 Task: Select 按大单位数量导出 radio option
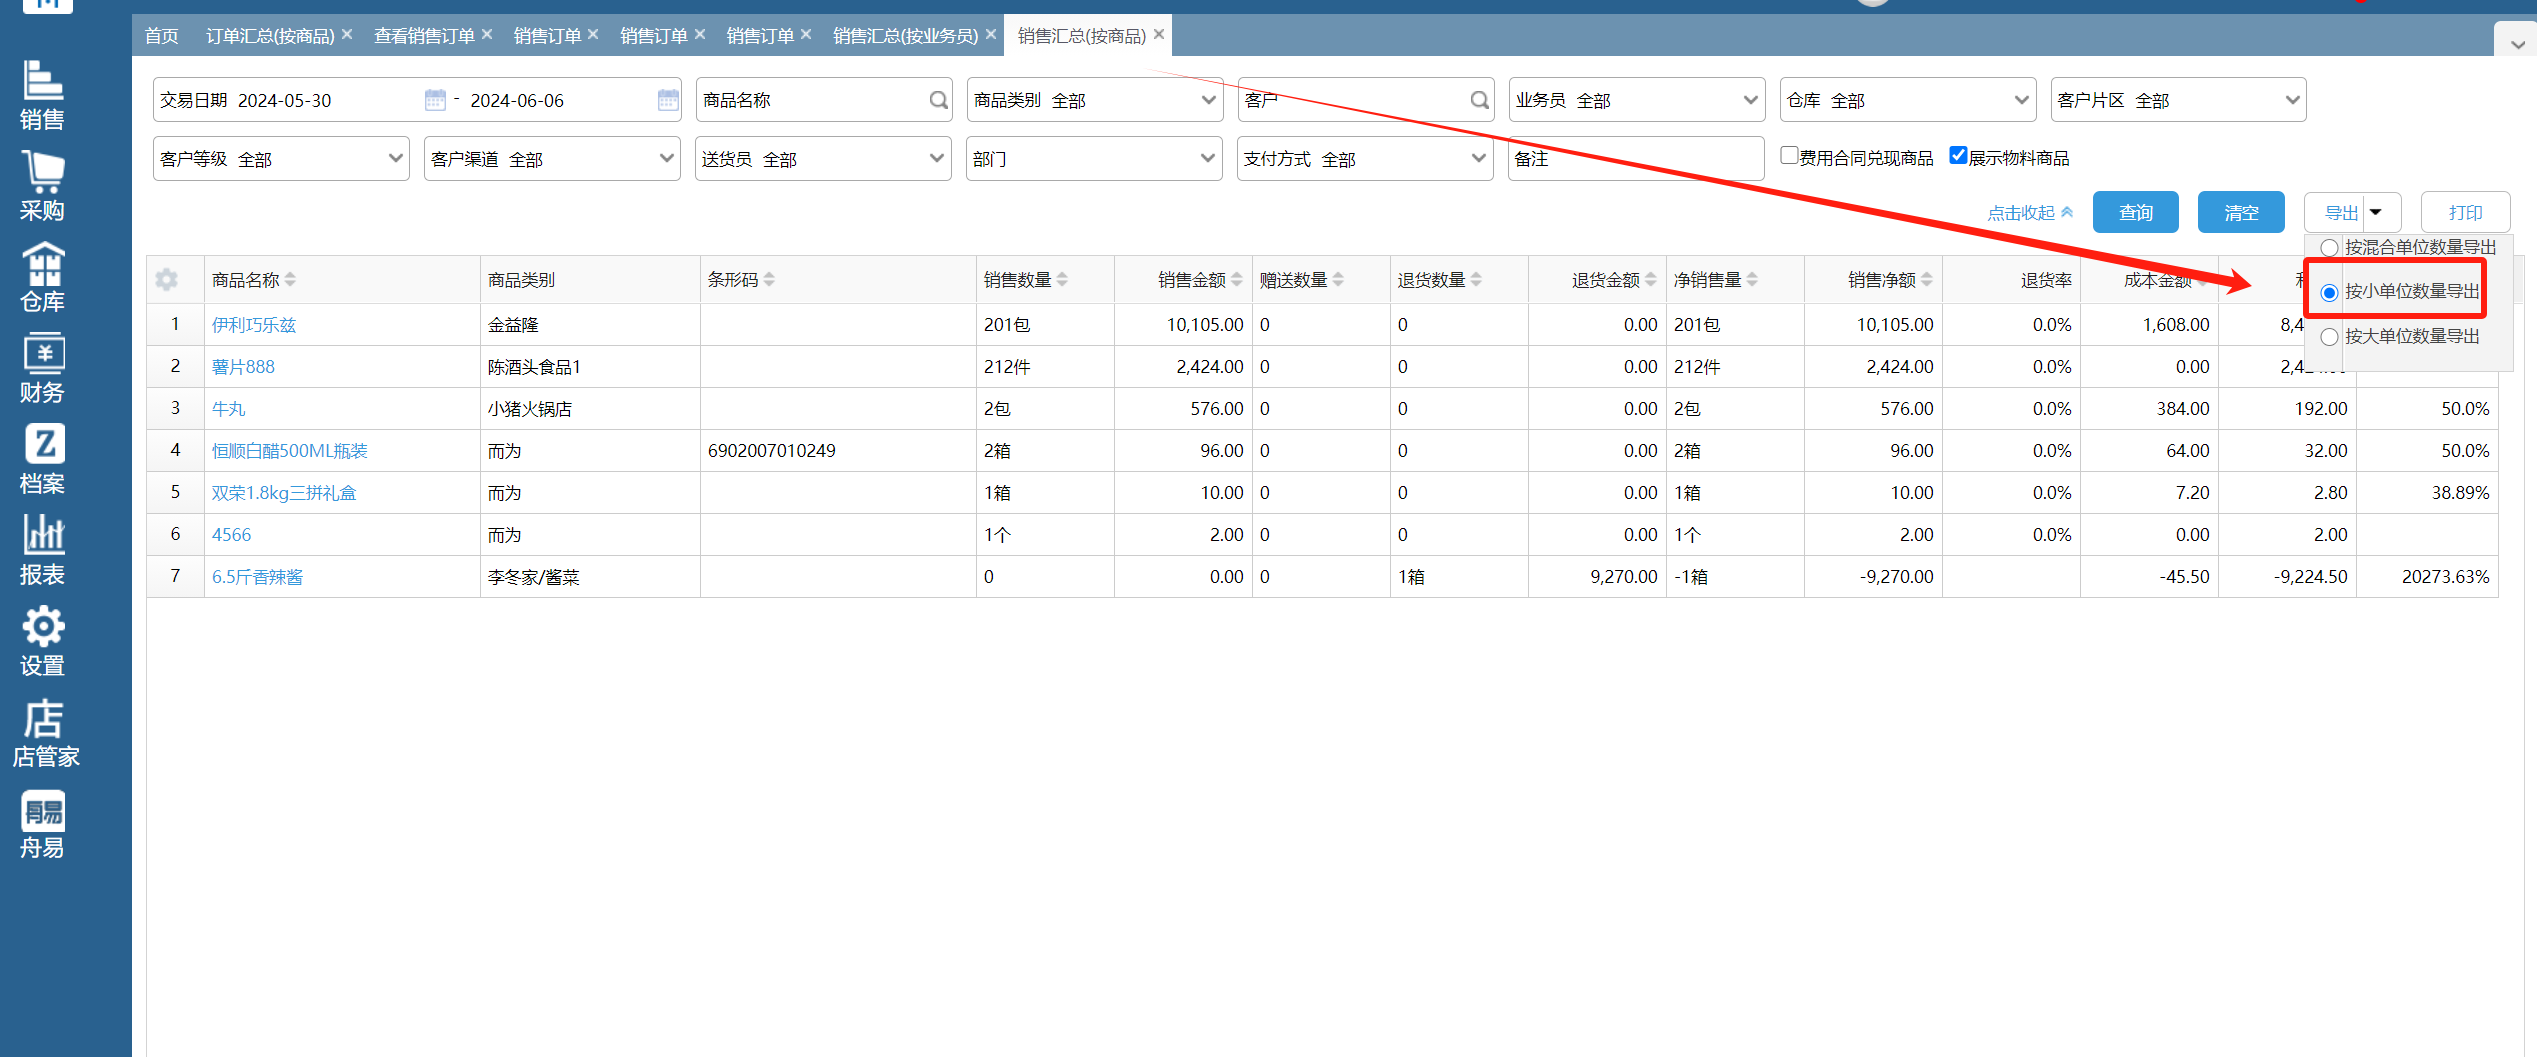[x=2329, y=337]
